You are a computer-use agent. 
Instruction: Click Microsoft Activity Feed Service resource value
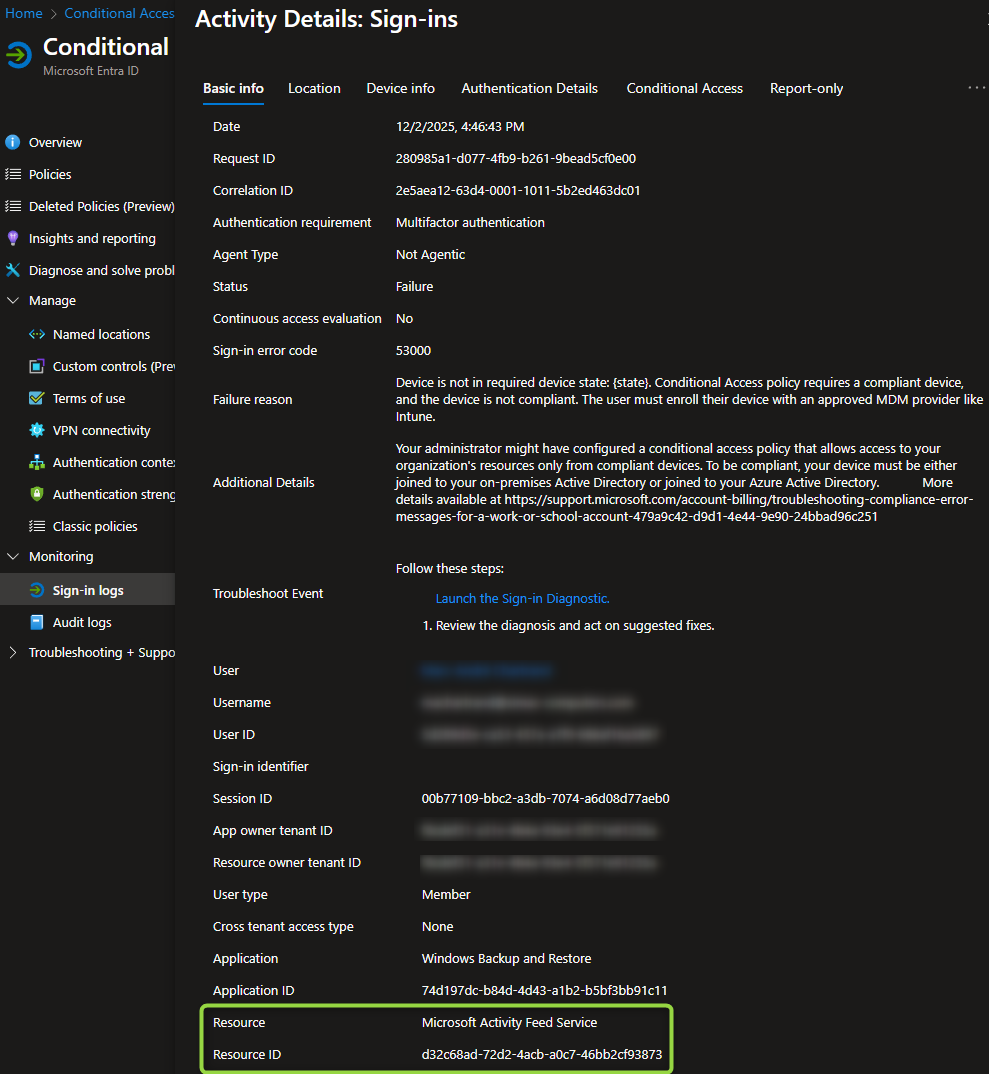(x=510, y=1022)
